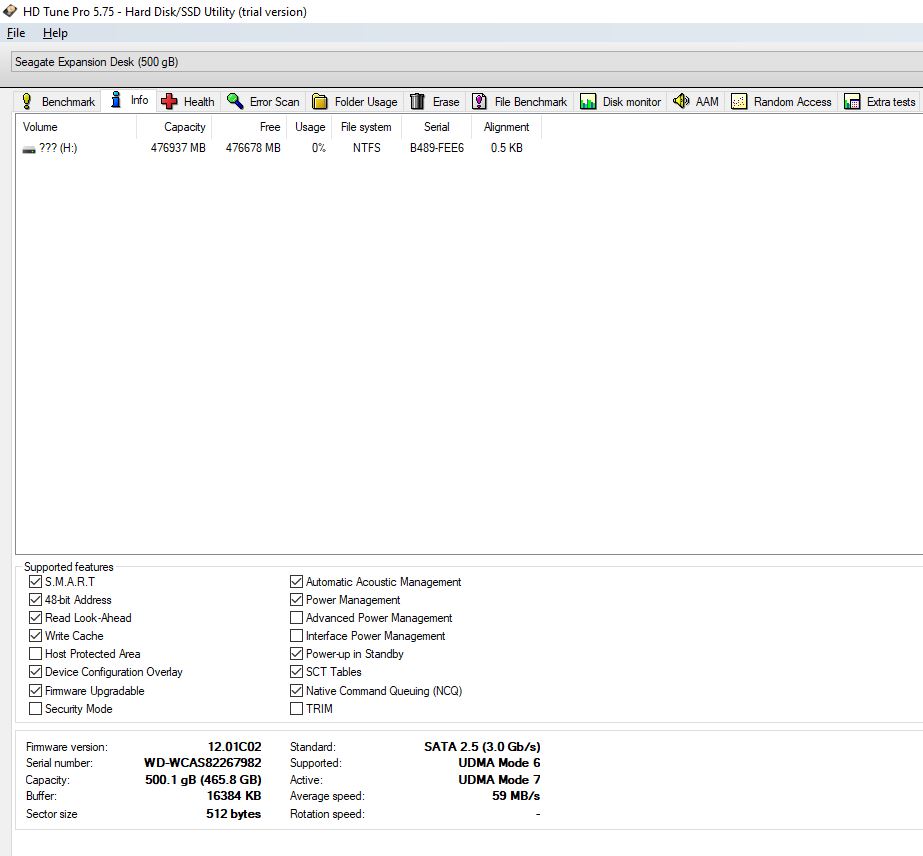Image resolution: width=923 pixels, height=856 pixels.
Task: Open the Help menu
Action: tap(55, 33)
